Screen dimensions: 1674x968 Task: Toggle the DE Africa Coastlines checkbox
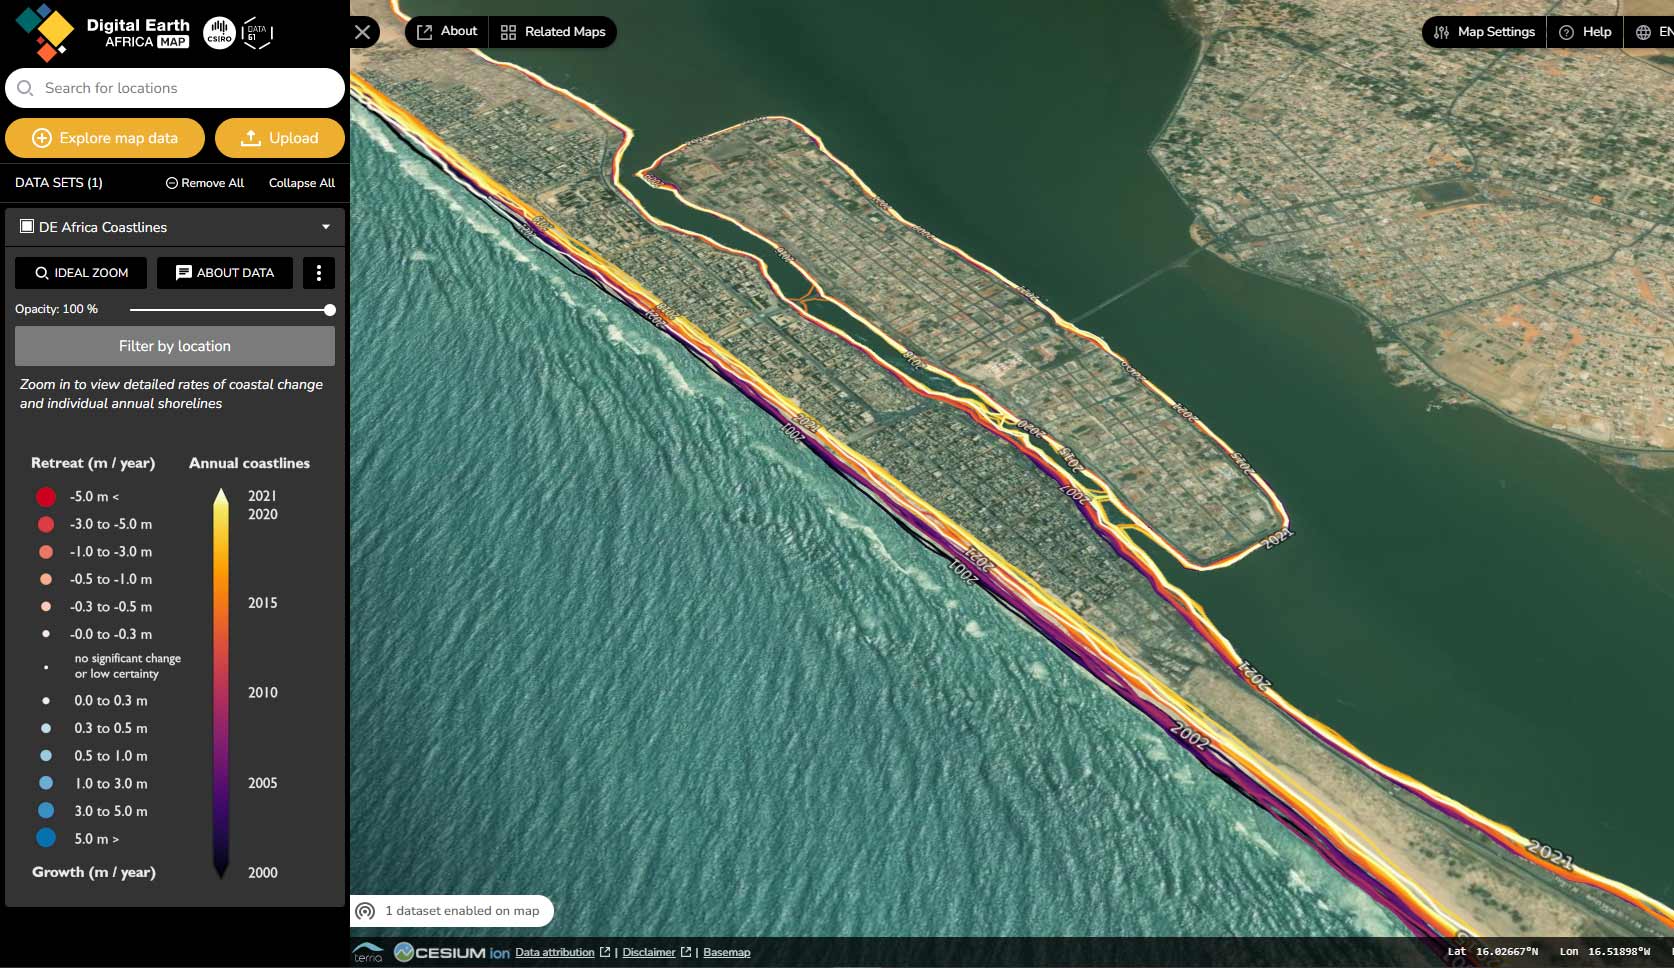click(x=27, y=227)
